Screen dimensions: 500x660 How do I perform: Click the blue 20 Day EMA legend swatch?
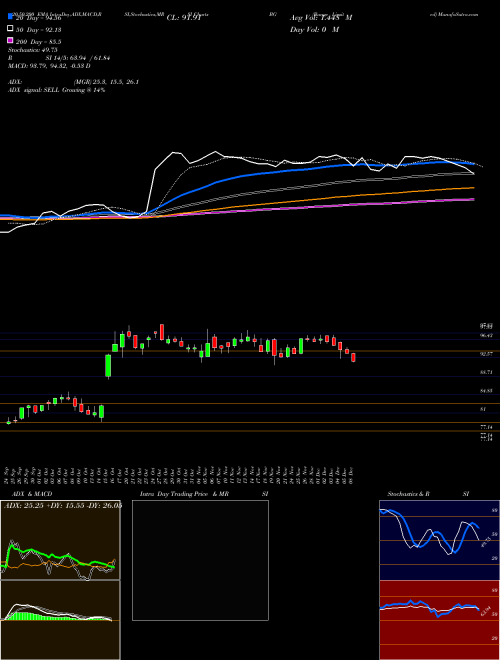(10, 17)
